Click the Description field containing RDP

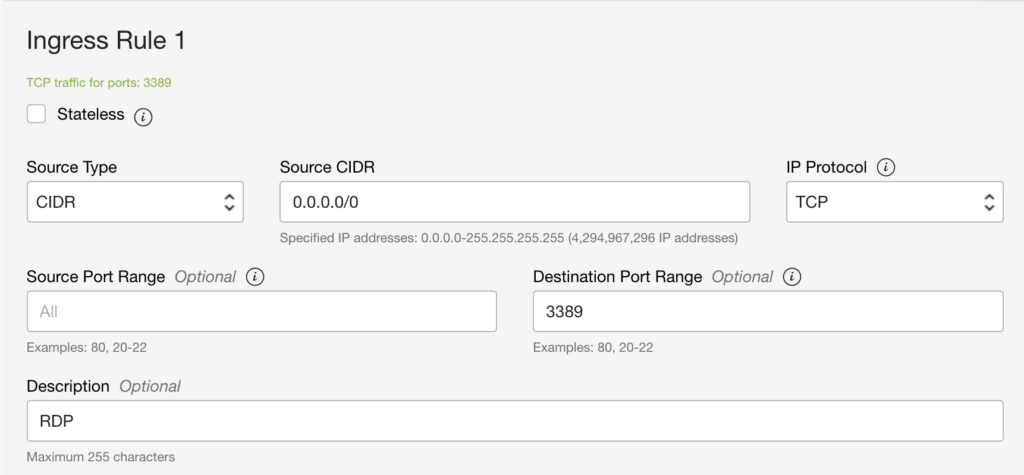514,421
